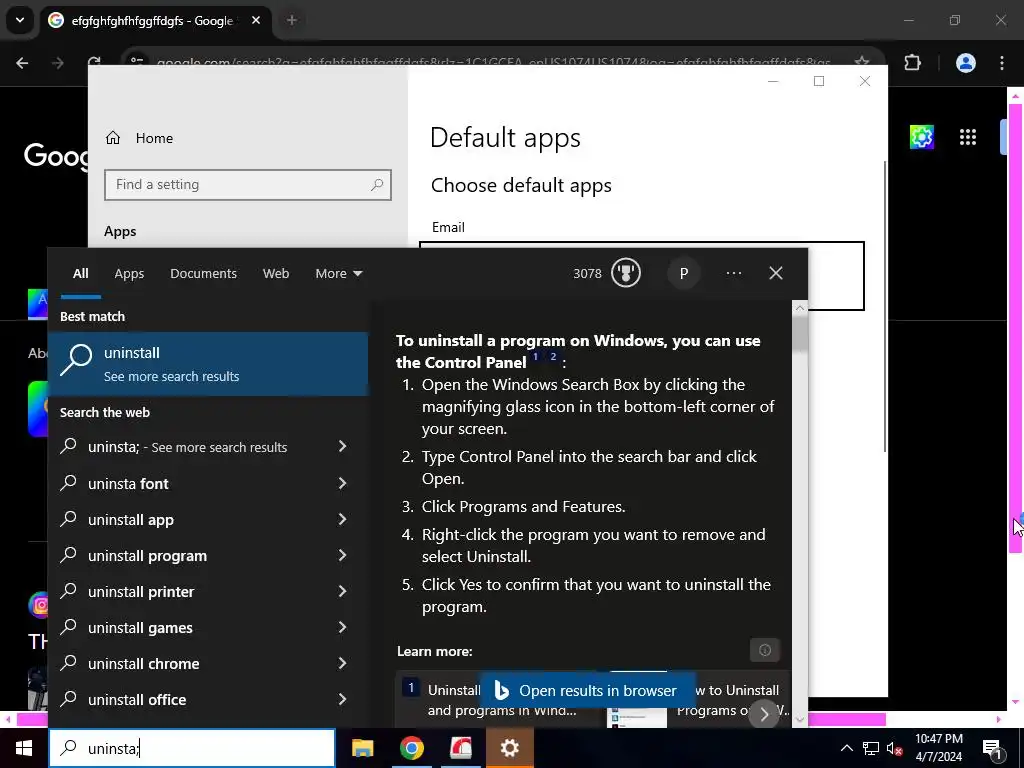
Task: Expand the More search filter dropdown
Action: point(338,274)
